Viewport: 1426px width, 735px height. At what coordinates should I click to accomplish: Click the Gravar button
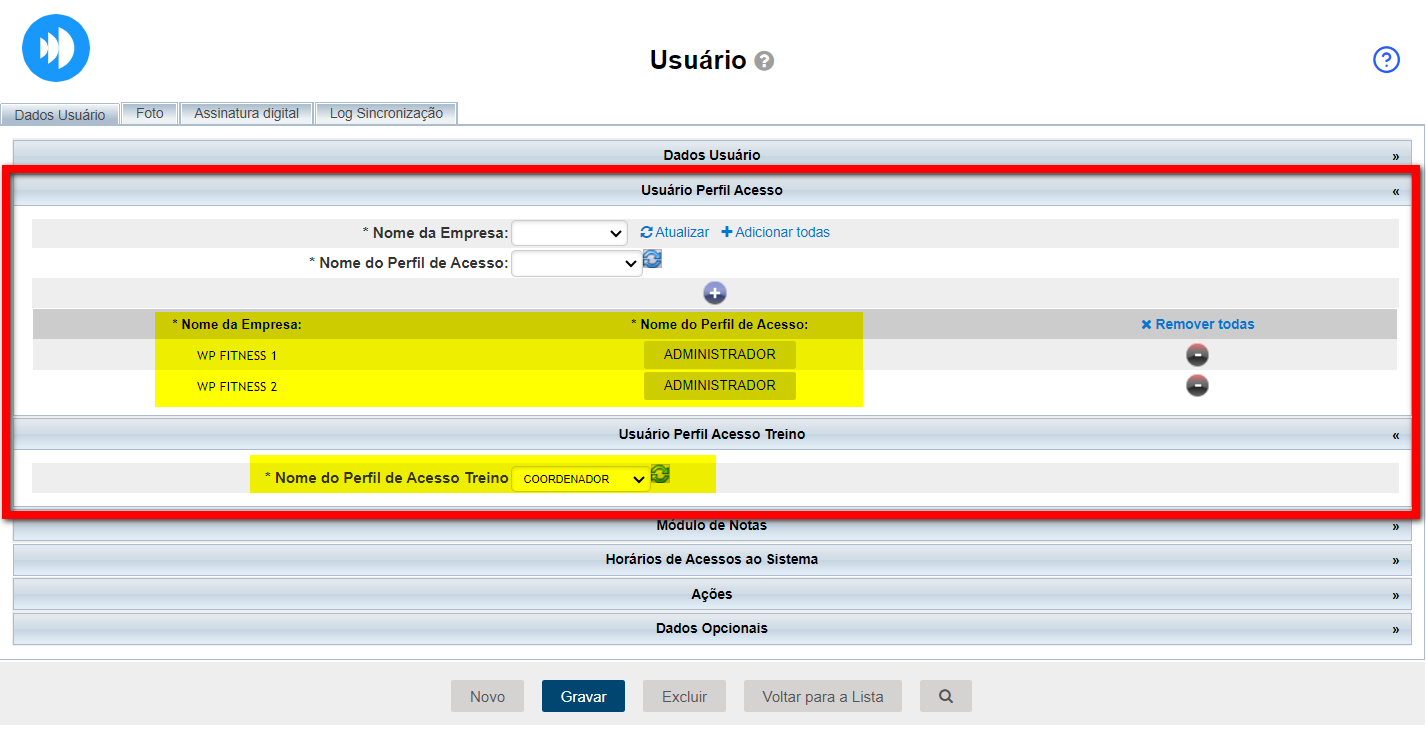[x=583, y=696]
